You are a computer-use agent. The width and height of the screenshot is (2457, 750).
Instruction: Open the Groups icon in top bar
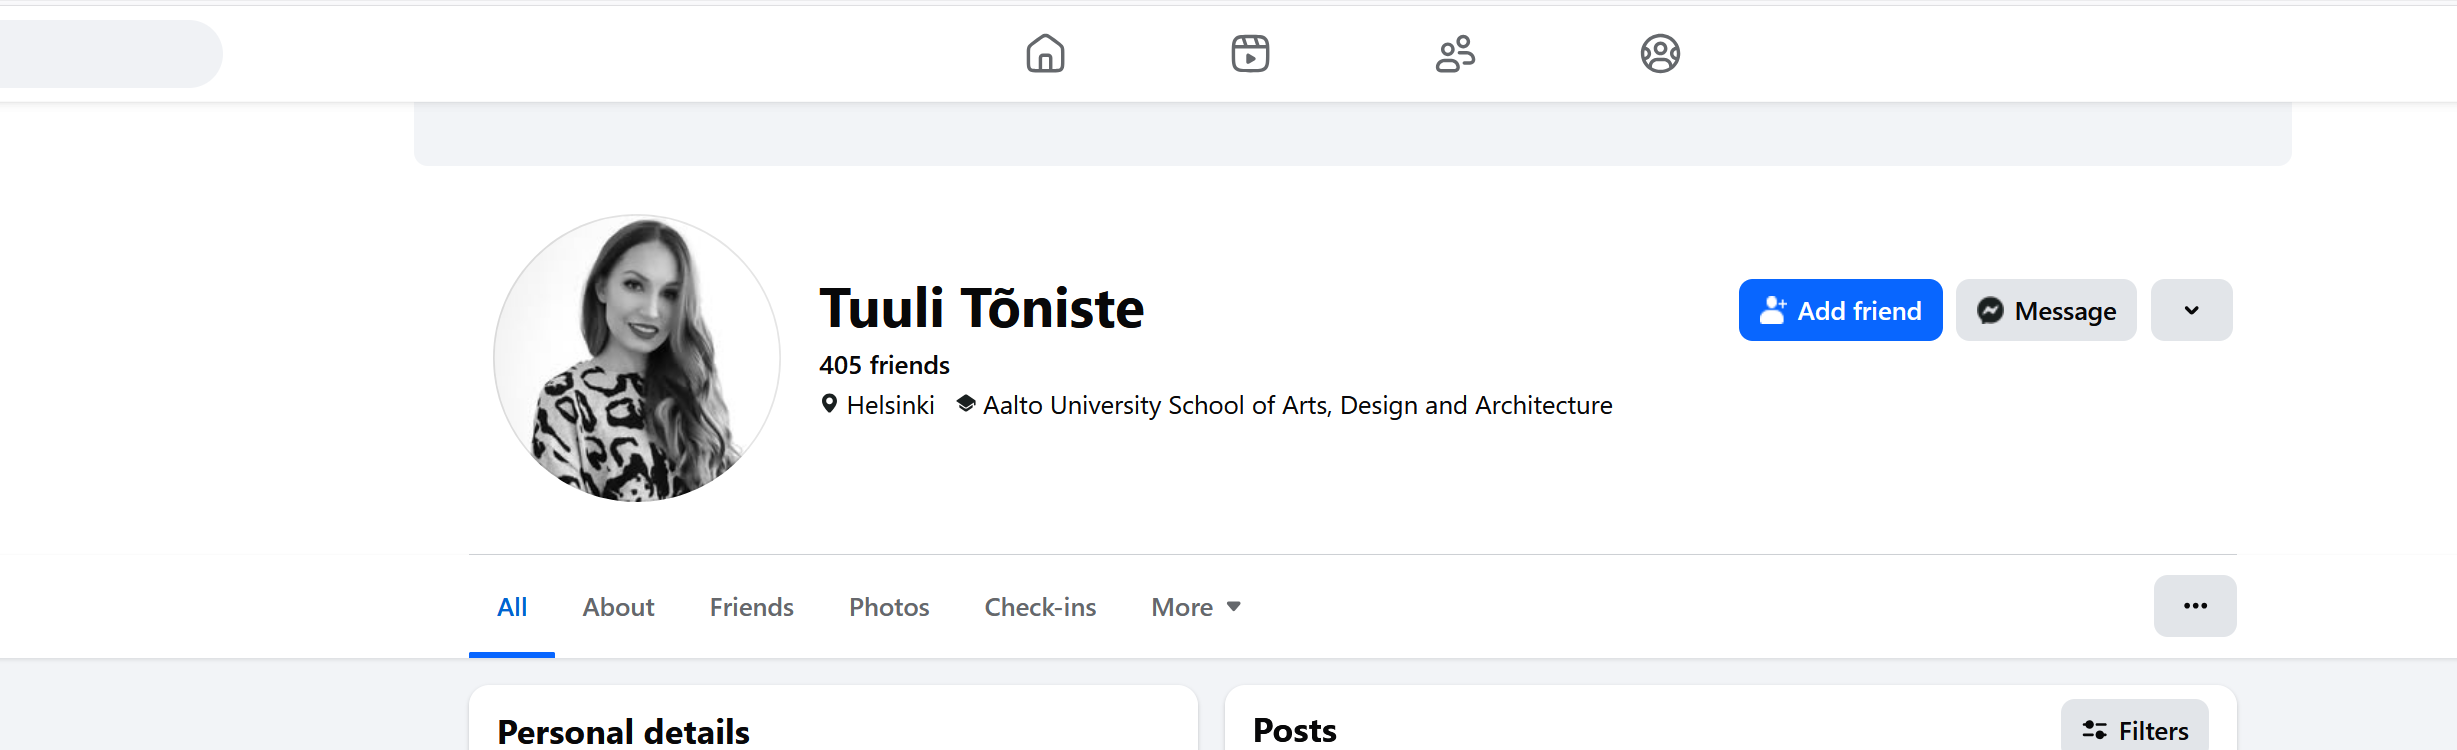click(1660, 53)
